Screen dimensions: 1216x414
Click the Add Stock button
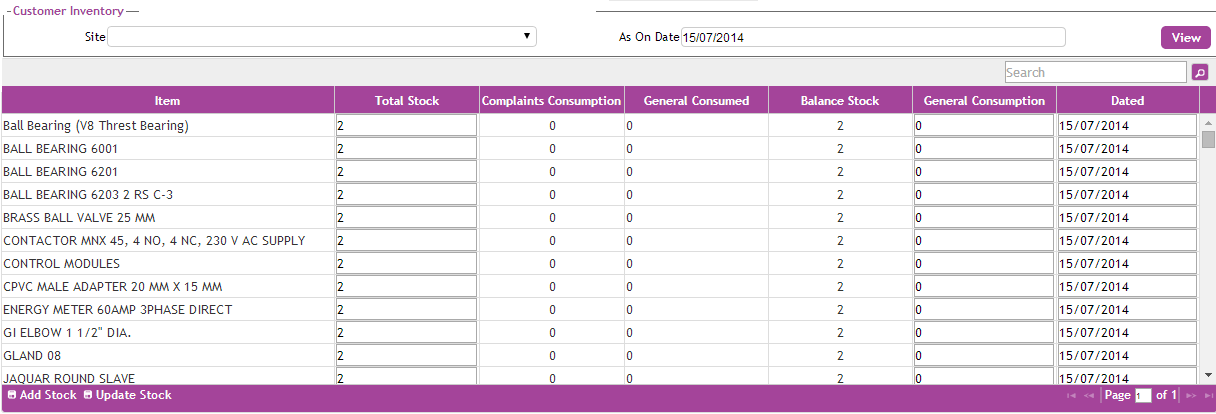[41, 395]
